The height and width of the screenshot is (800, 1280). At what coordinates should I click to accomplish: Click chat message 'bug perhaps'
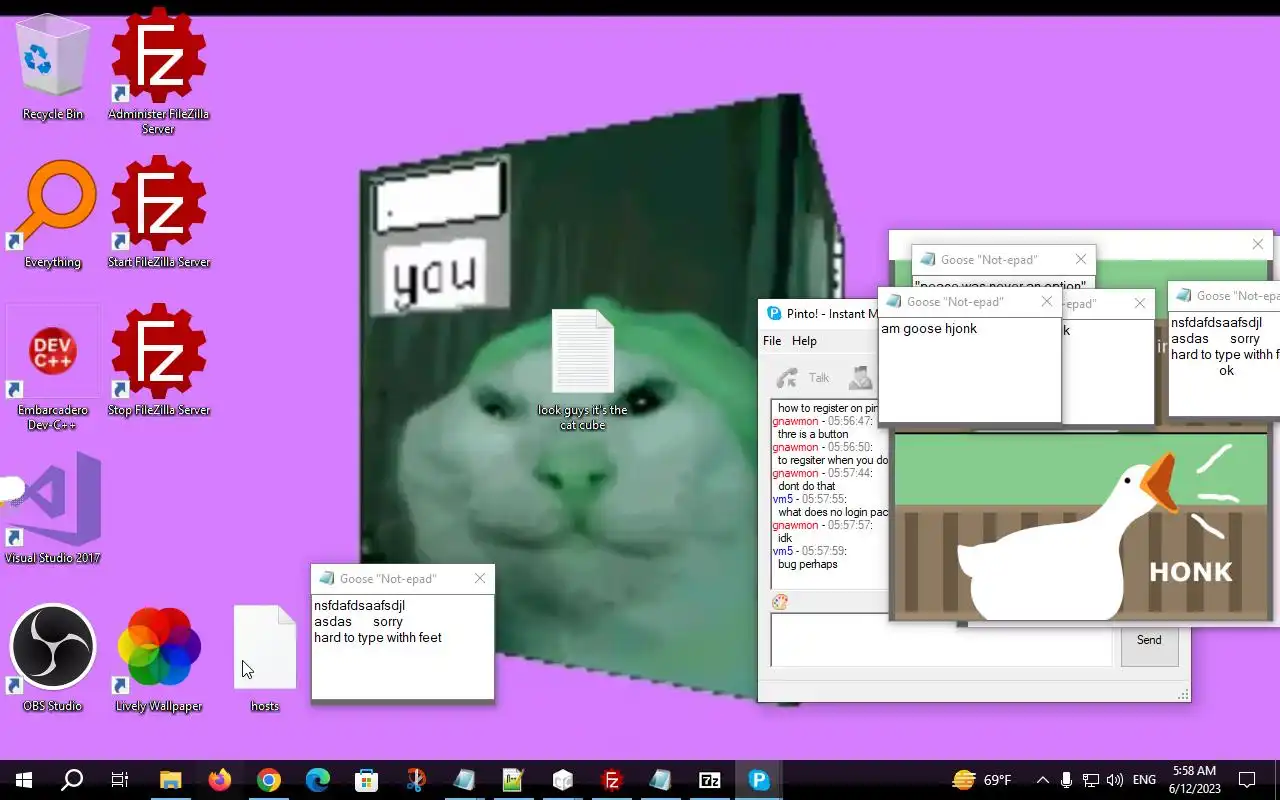[x=808, y=564]
